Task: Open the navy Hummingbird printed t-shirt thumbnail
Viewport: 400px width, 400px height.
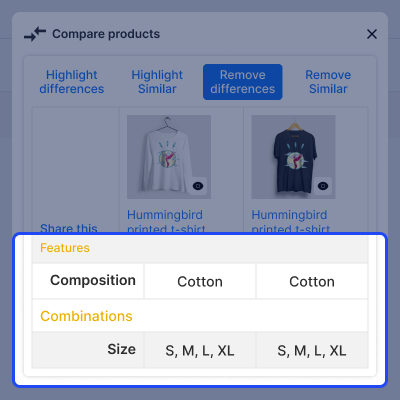Action: click(x=293, y=157)
